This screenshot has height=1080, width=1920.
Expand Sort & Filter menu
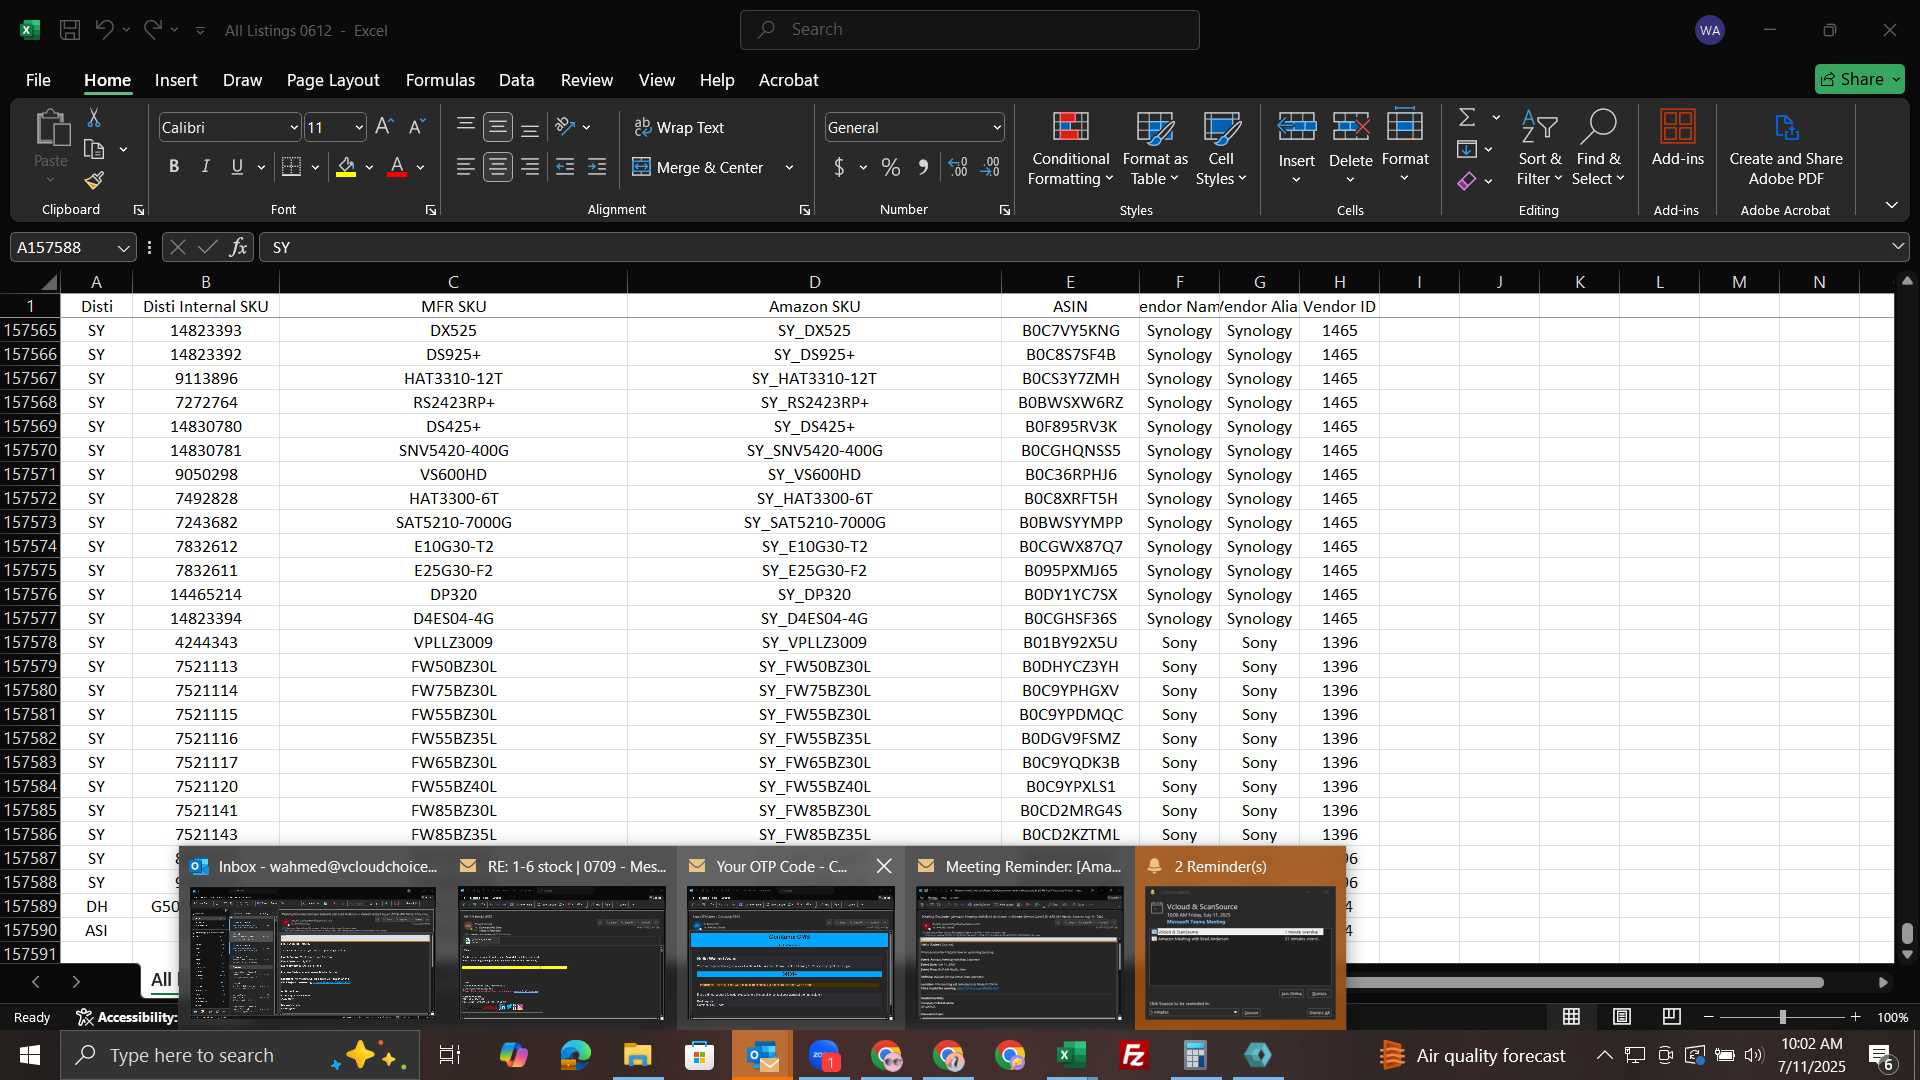(x=1539, y=149)
